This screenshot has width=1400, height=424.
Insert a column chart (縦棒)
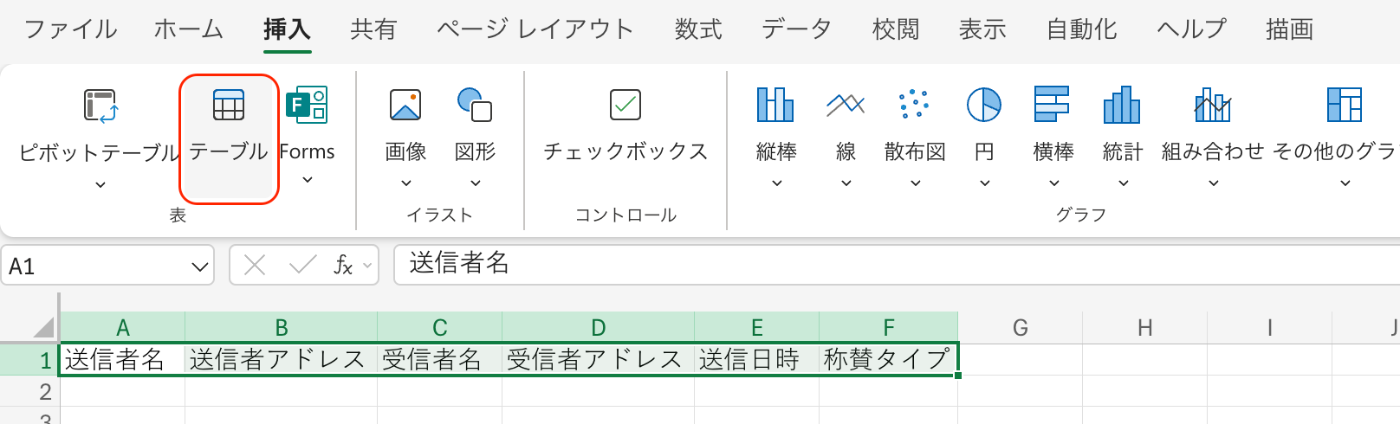776,105
